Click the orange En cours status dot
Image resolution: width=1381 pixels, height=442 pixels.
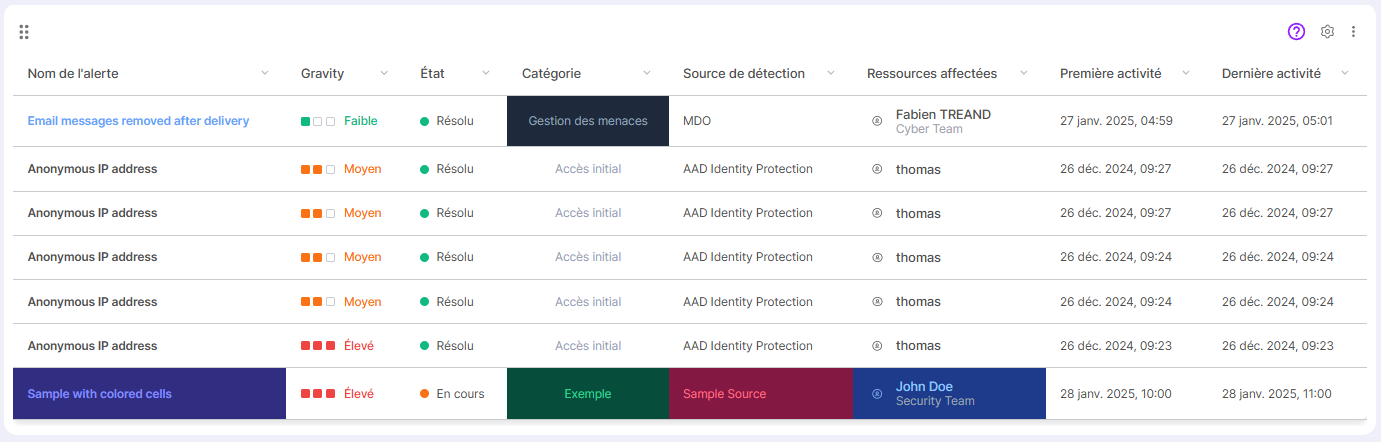[x=424, y=394]
